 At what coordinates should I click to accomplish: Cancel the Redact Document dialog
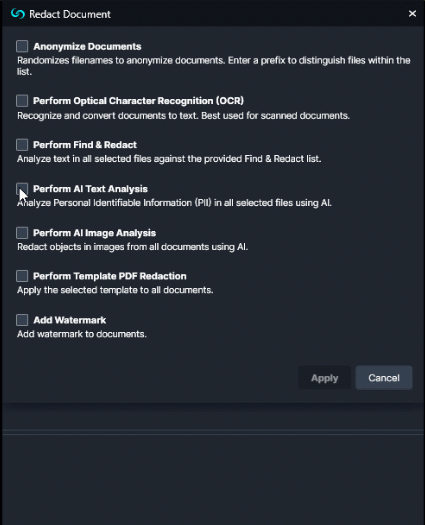click(384, 378)
